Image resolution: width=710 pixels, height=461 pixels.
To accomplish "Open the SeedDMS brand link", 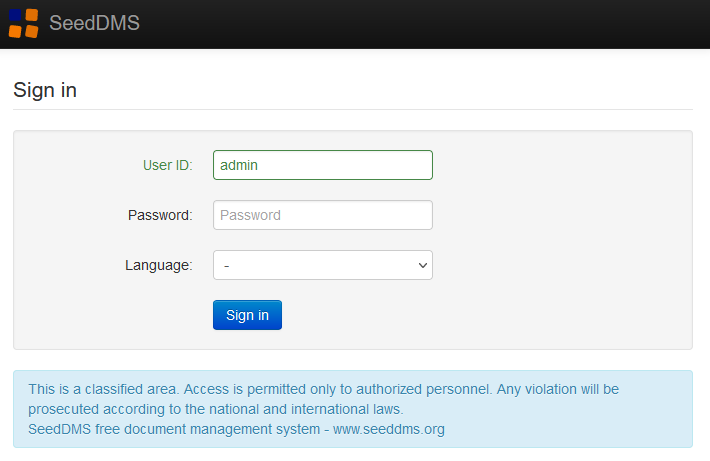I will pos(94,23).
